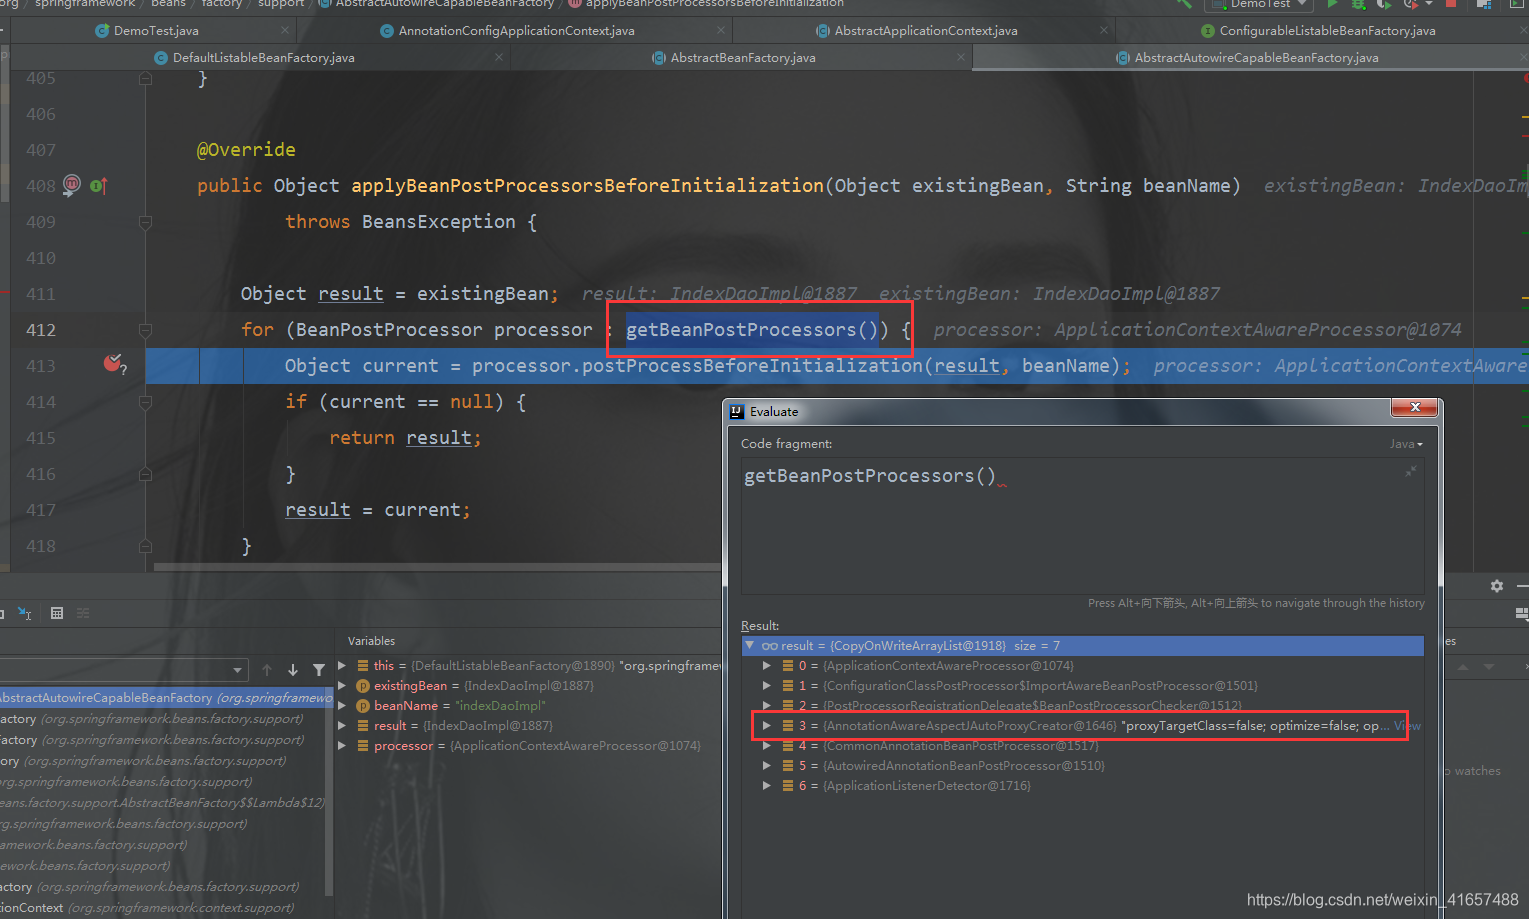Fold the if block at line 414

(145, 402)
